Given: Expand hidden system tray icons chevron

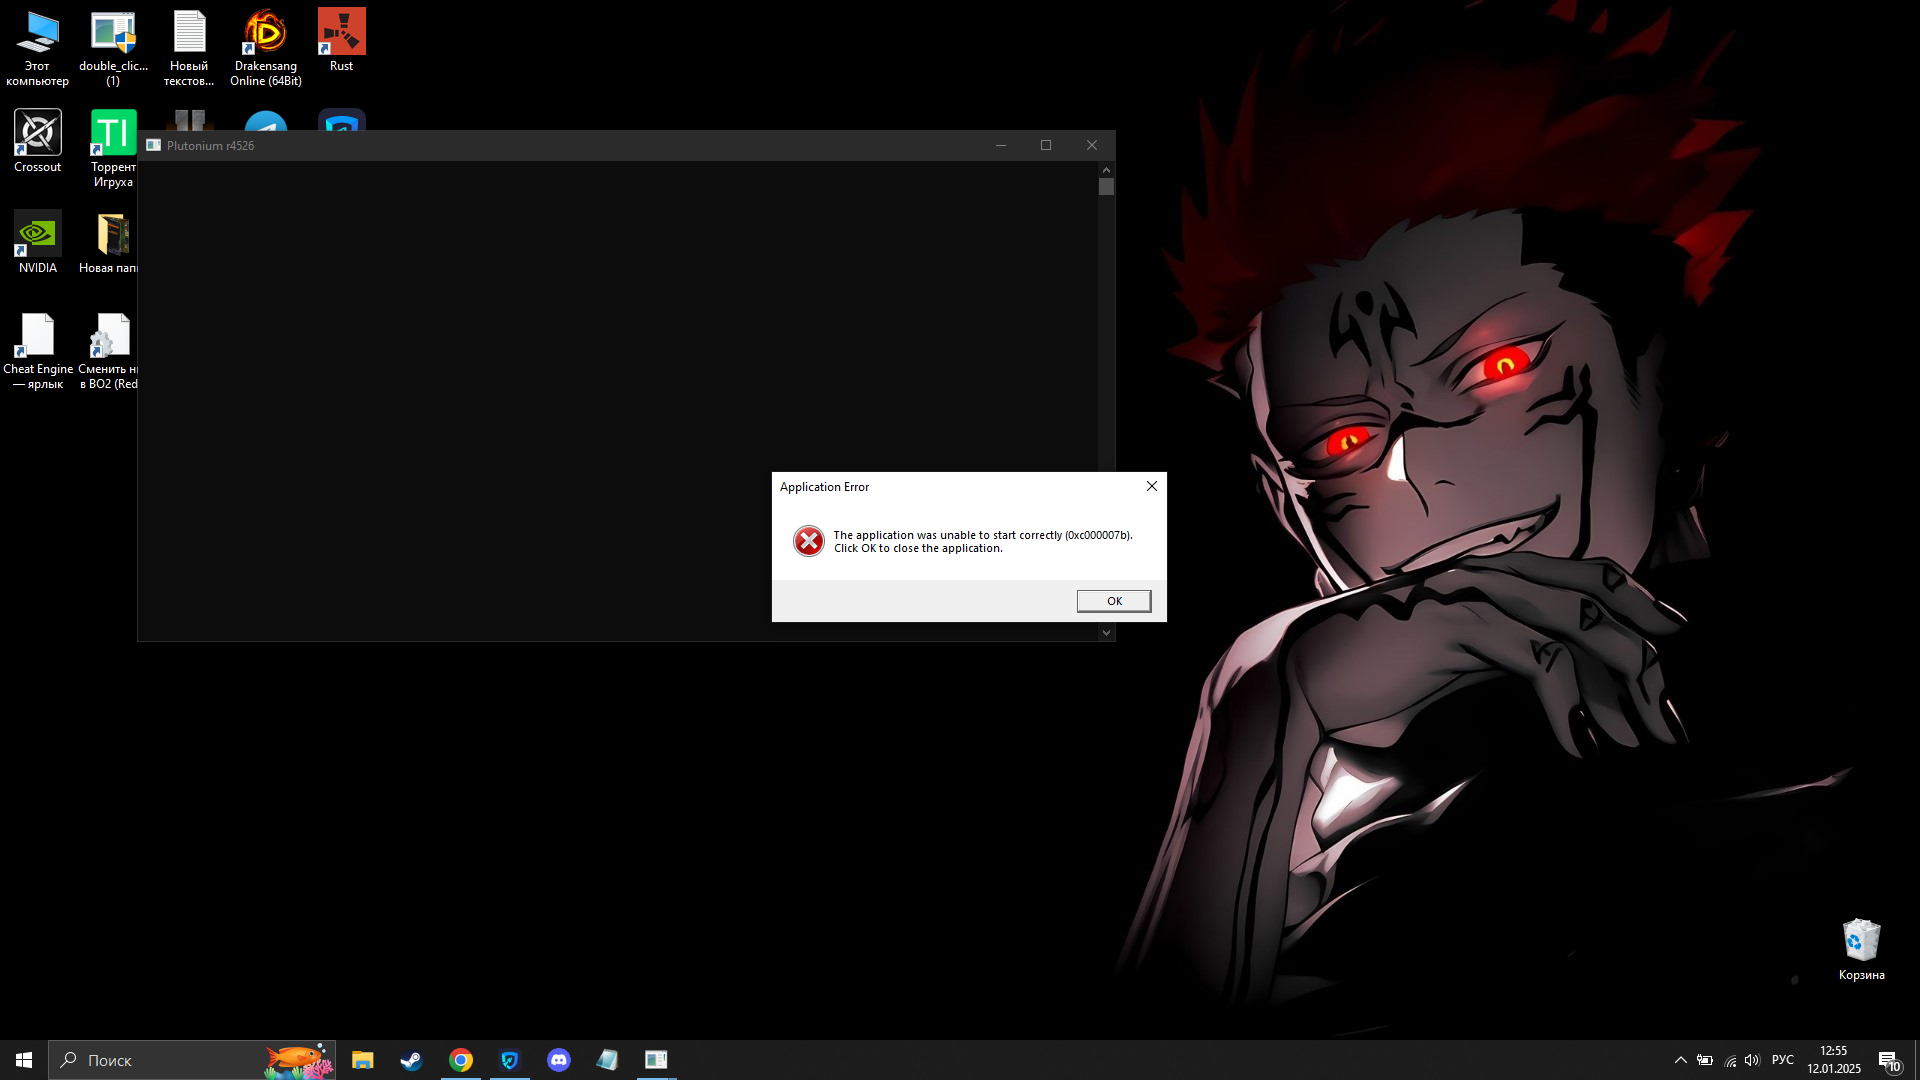Looking at the screenshot, I should click(x=1680, y=1060).
